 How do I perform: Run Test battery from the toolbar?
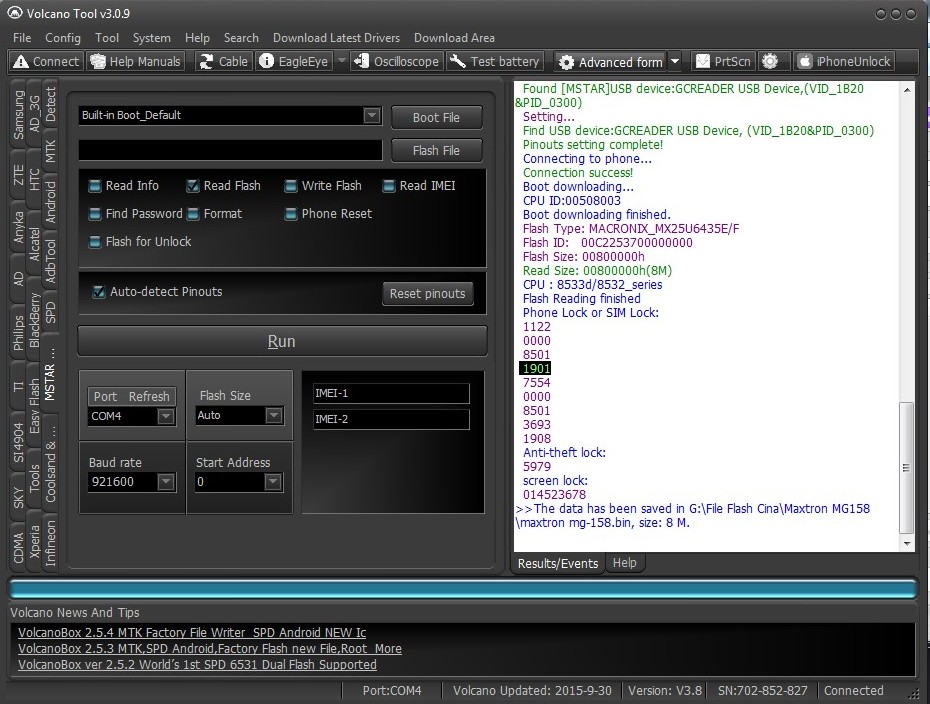click(494, 61)
